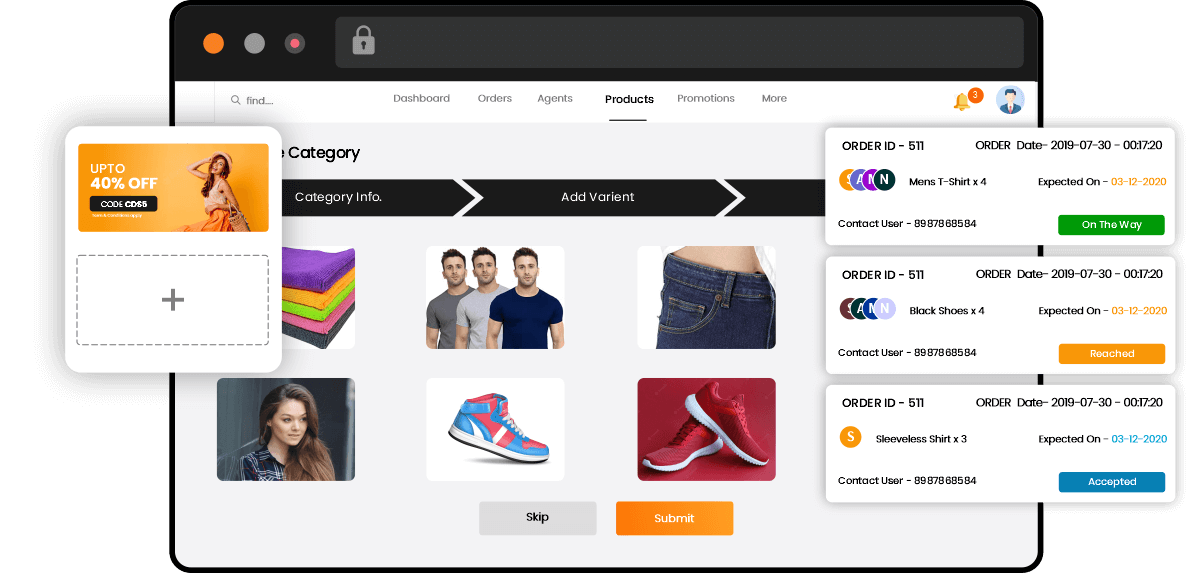Open the user profile avatar

pos(1010,99)
